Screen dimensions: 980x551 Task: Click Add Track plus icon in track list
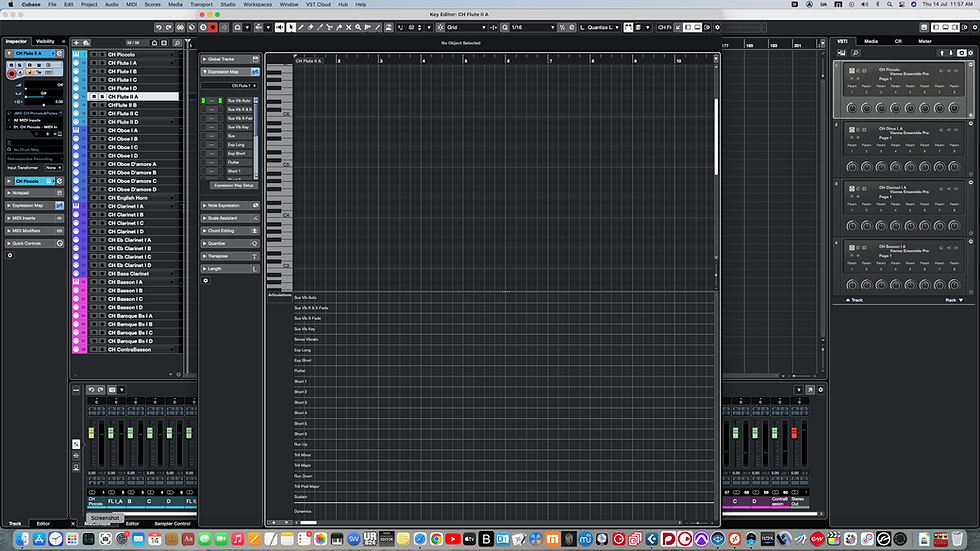76,42
